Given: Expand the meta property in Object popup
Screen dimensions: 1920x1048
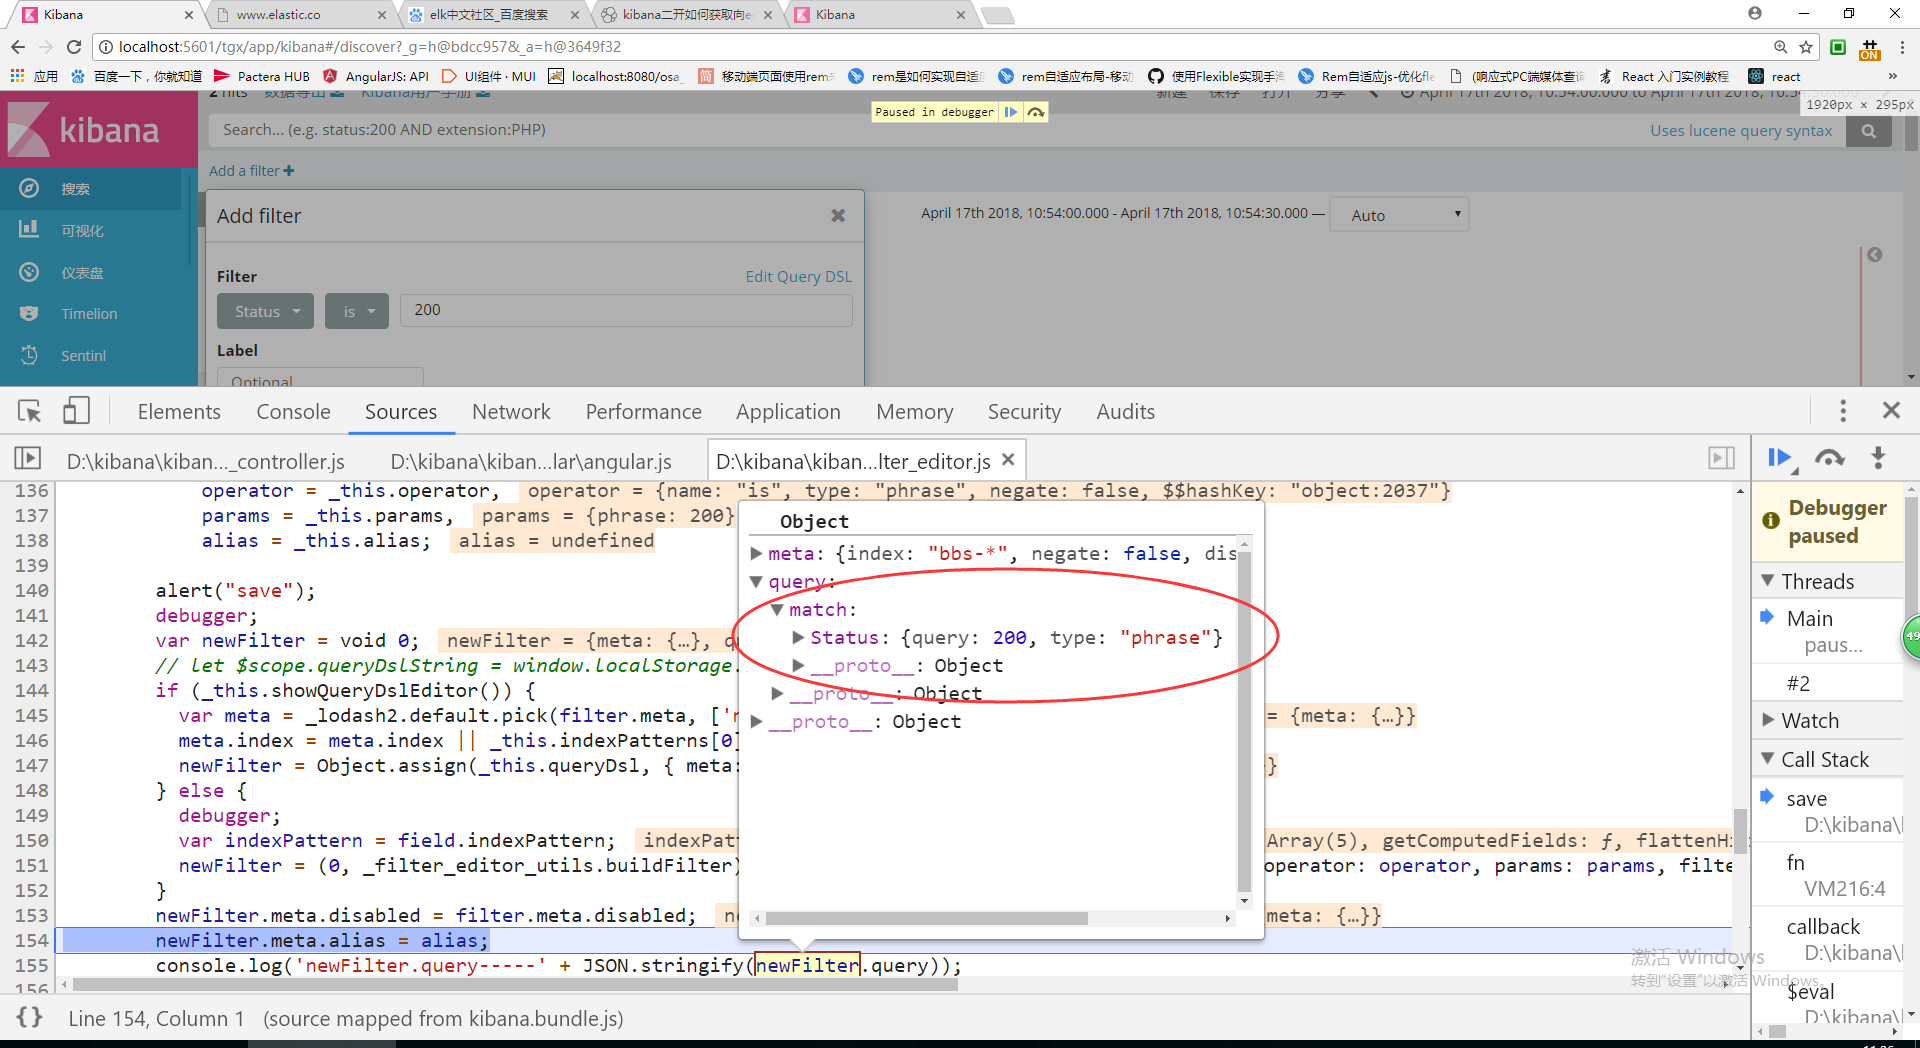Looking at the screenshot, I should click(756, 553).
